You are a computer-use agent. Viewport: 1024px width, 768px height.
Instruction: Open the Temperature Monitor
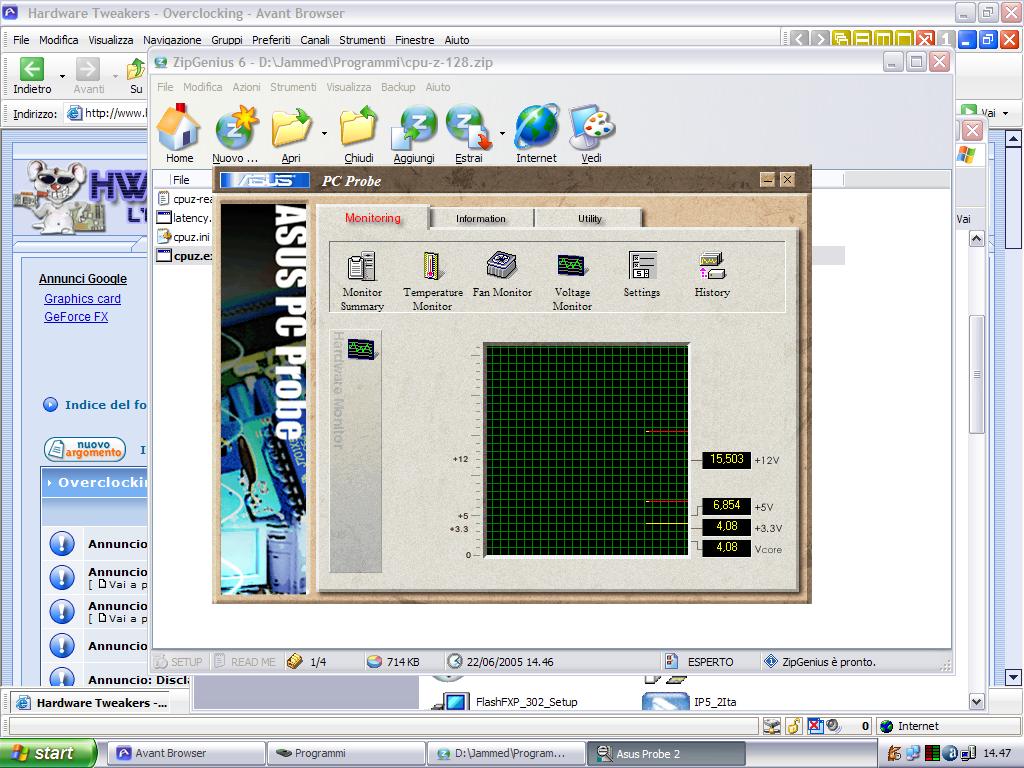432,267
